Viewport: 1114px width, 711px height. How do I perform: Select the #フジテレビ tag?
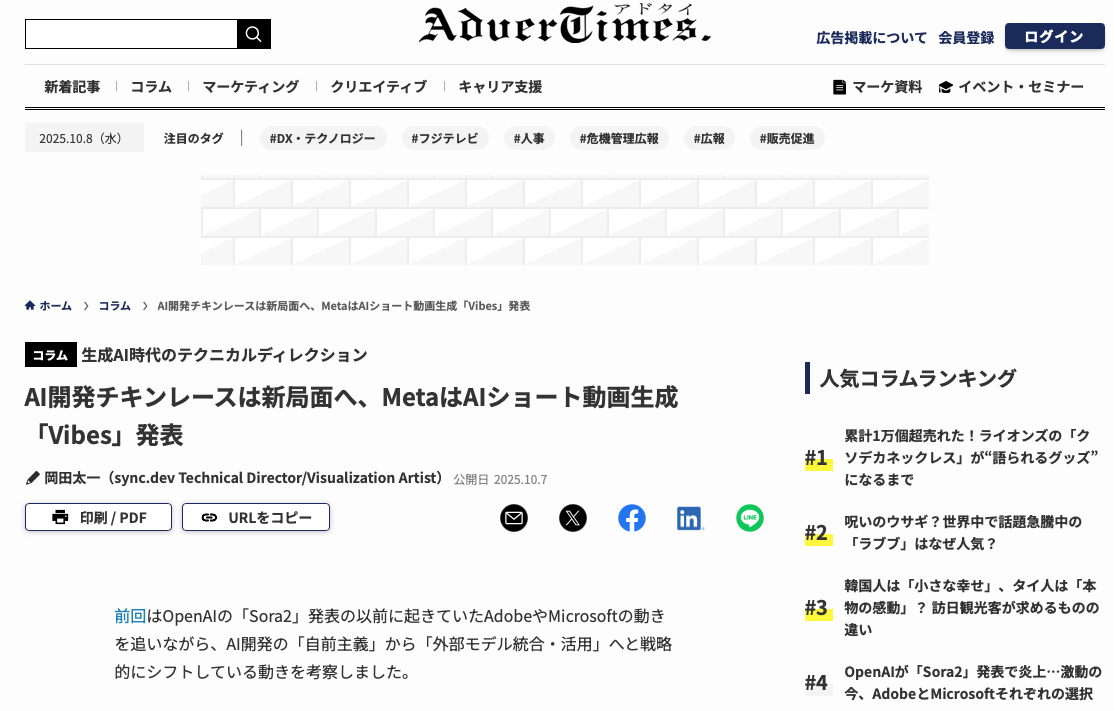tap(444, 139)
